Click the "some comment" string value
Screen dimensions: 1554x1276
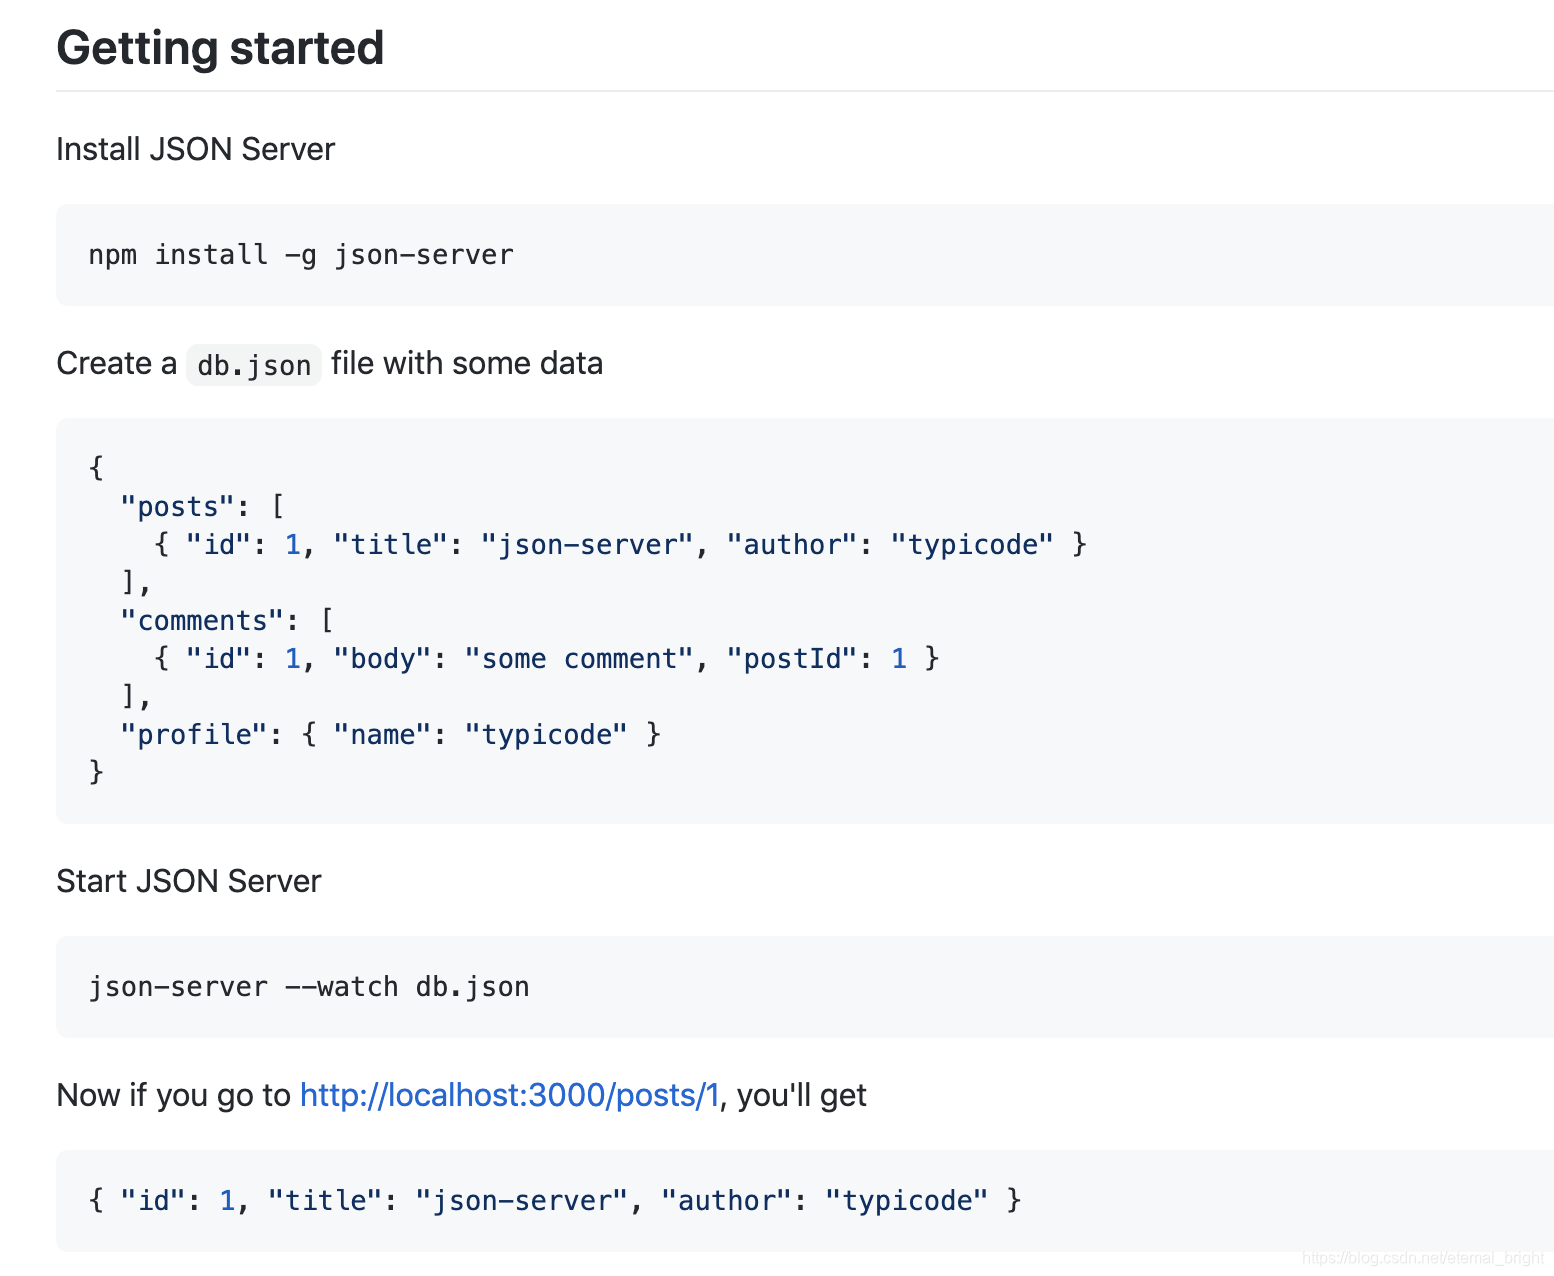pyautogui.click(x=579, y=659)
